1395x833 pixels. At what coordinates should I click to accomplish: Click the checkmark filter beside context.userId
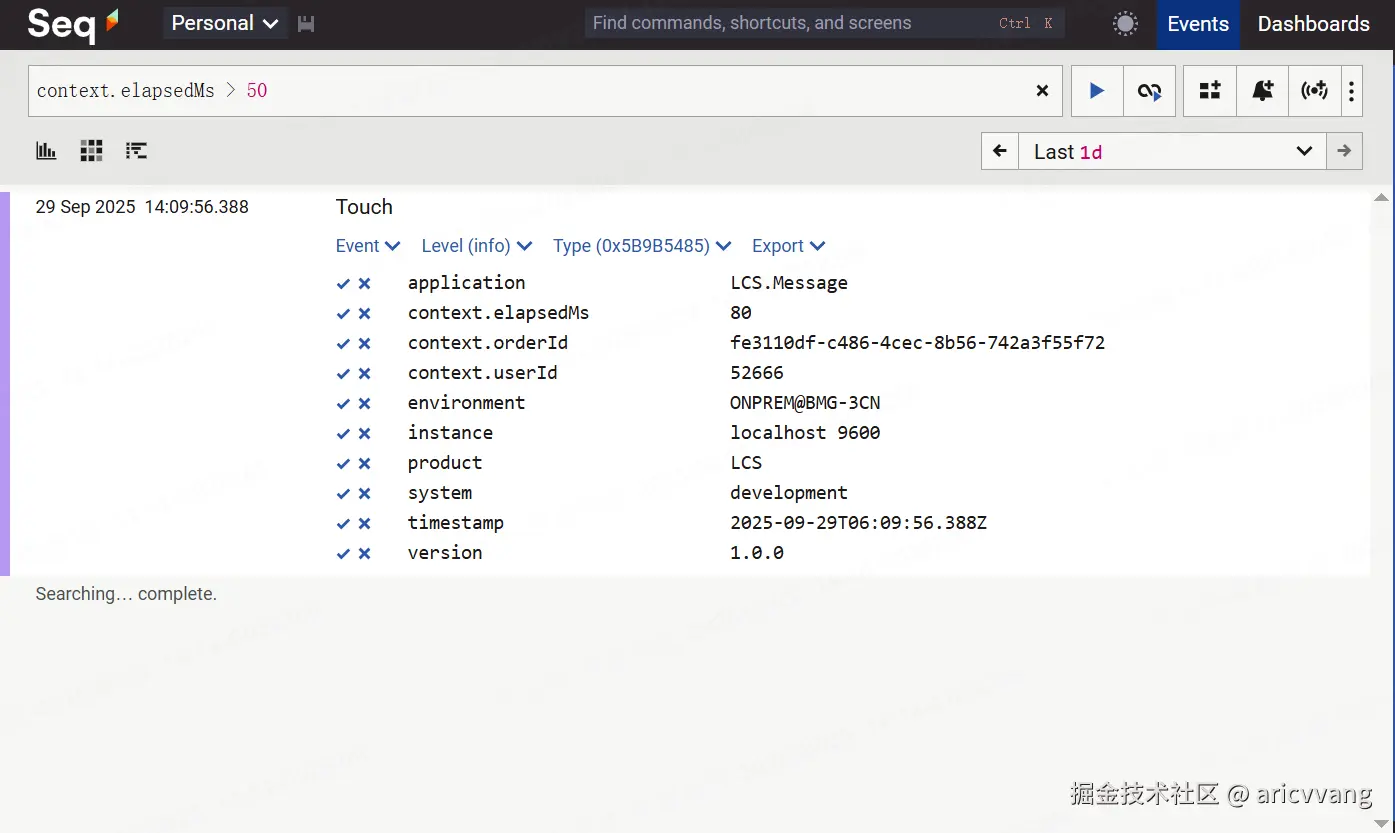343,373
